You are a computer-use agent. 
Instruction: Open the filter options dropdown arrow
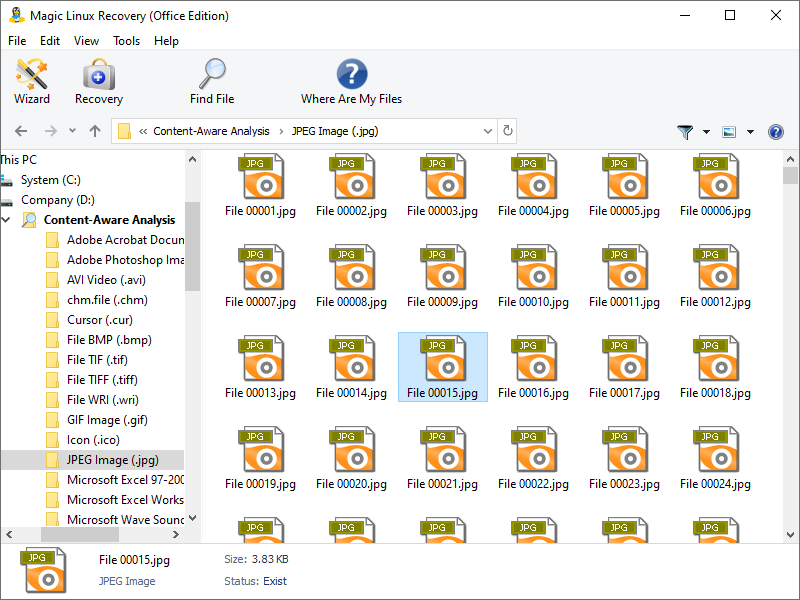tap(706, 132)
